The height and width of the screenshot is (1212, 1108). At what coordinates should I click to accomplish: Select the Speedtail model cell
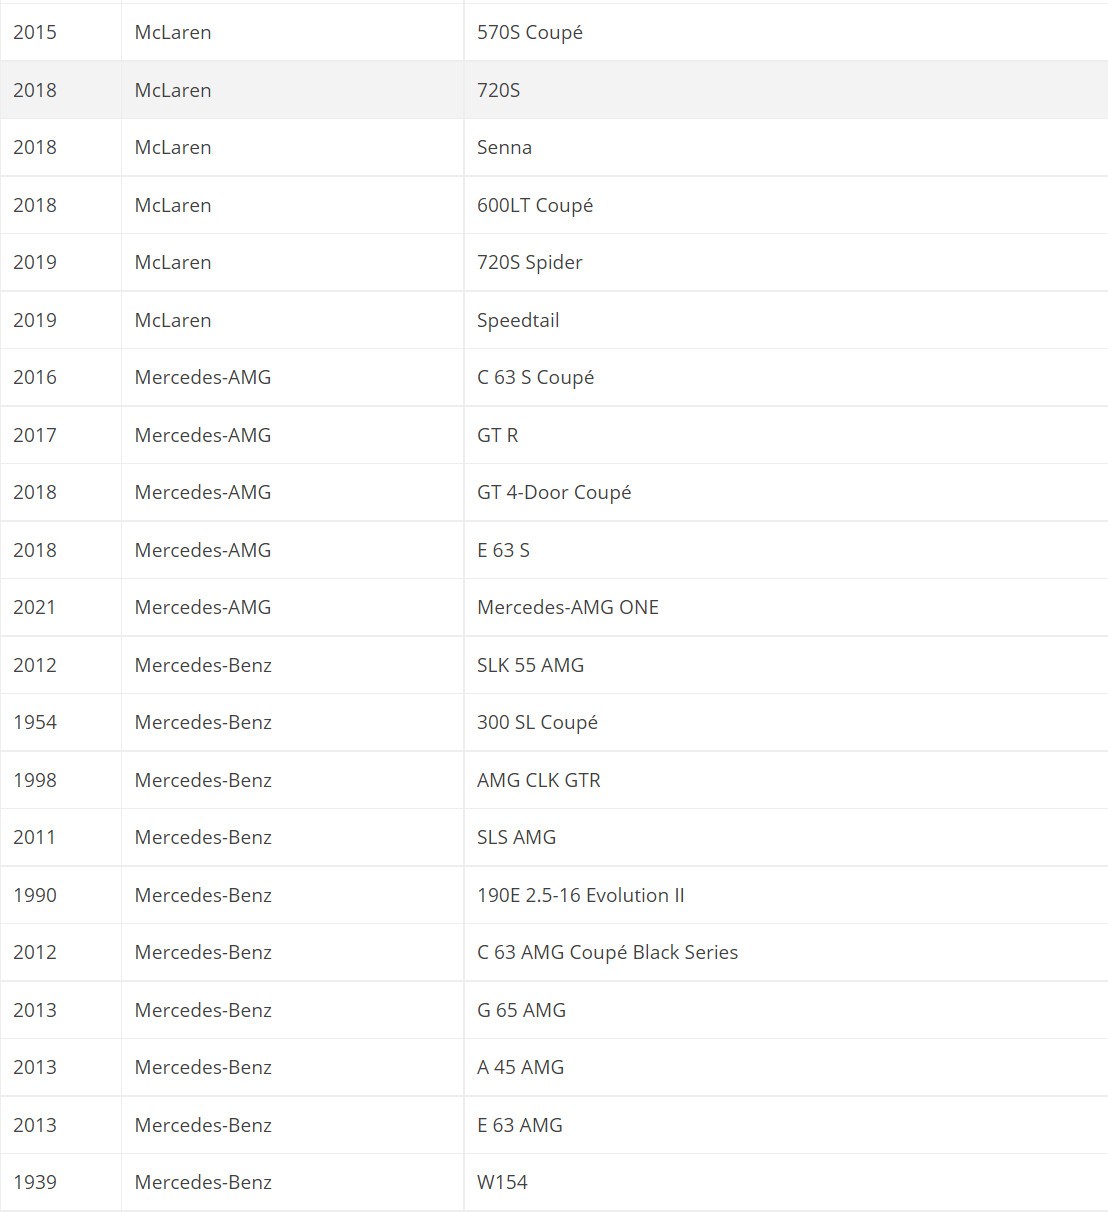click(x=518, y=320)
